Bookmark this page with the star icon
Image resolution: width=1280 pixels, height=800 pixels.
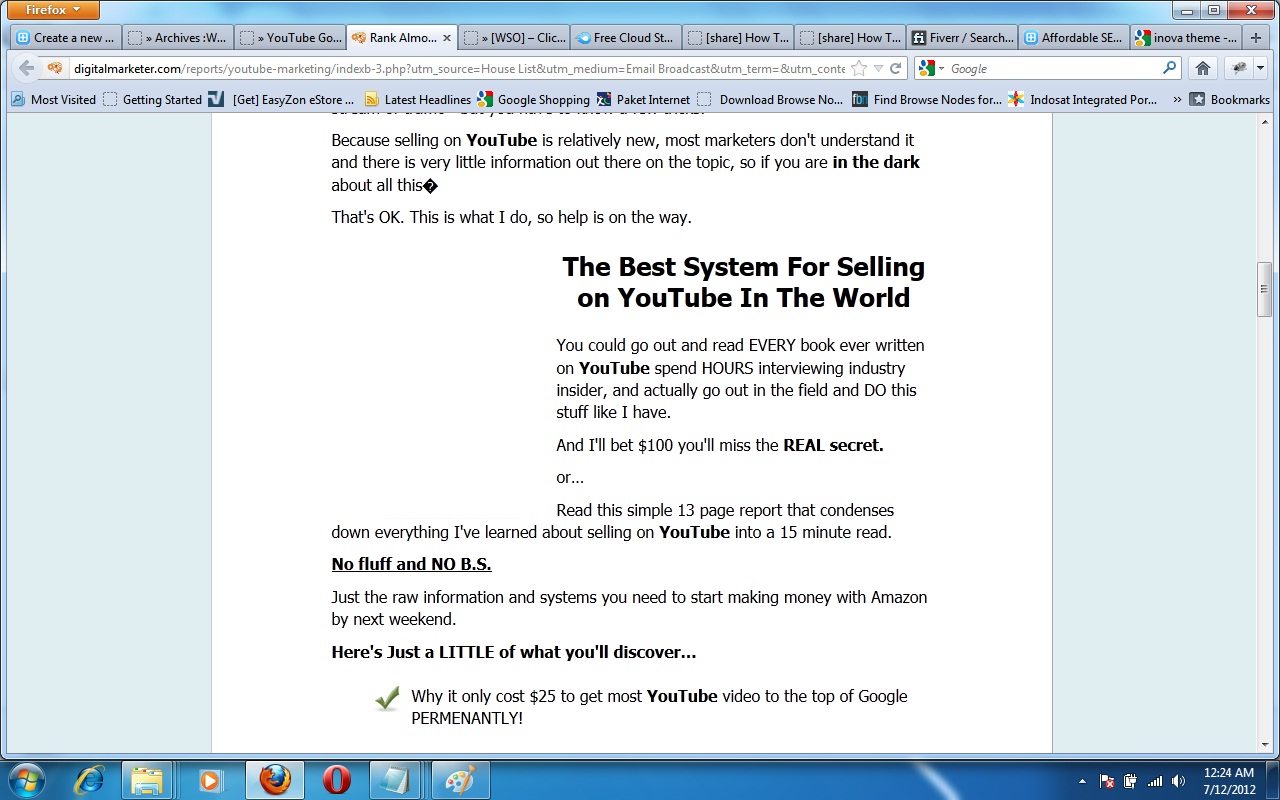pos(859,69)
